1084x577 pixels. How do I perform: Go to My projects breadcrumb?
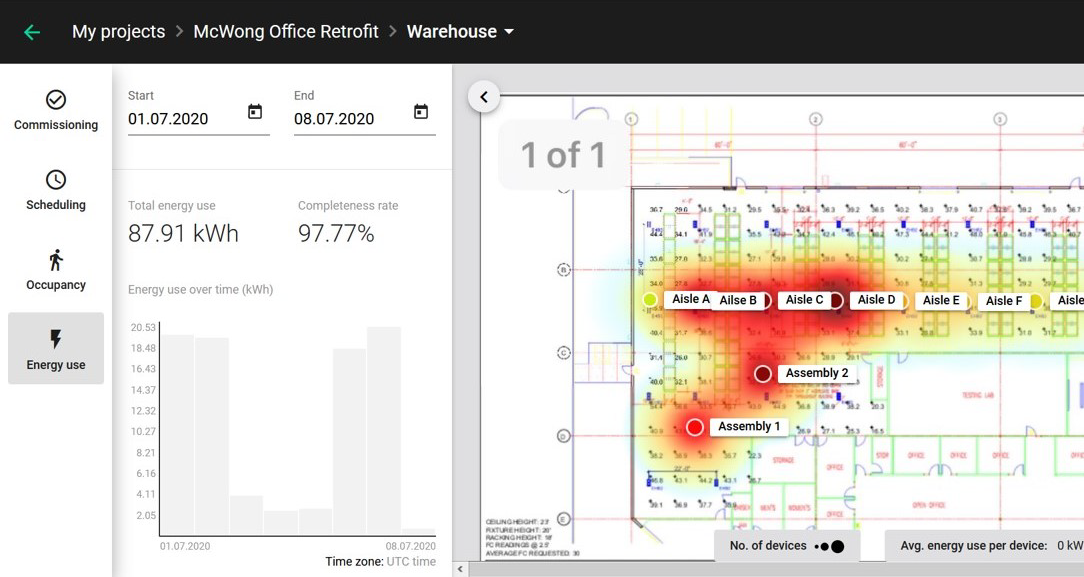(x=118, y=32)
